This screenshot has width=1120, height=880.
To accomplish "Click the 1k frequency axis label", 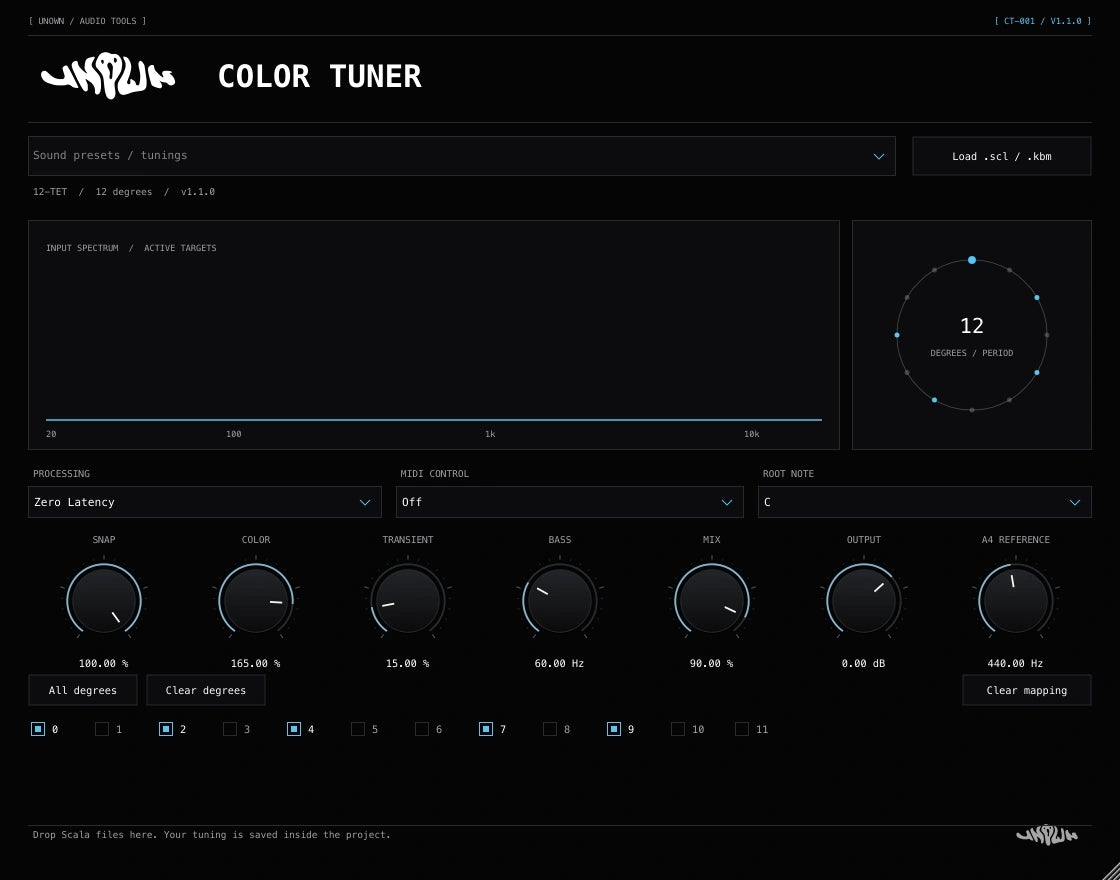I will click(490, 434).
